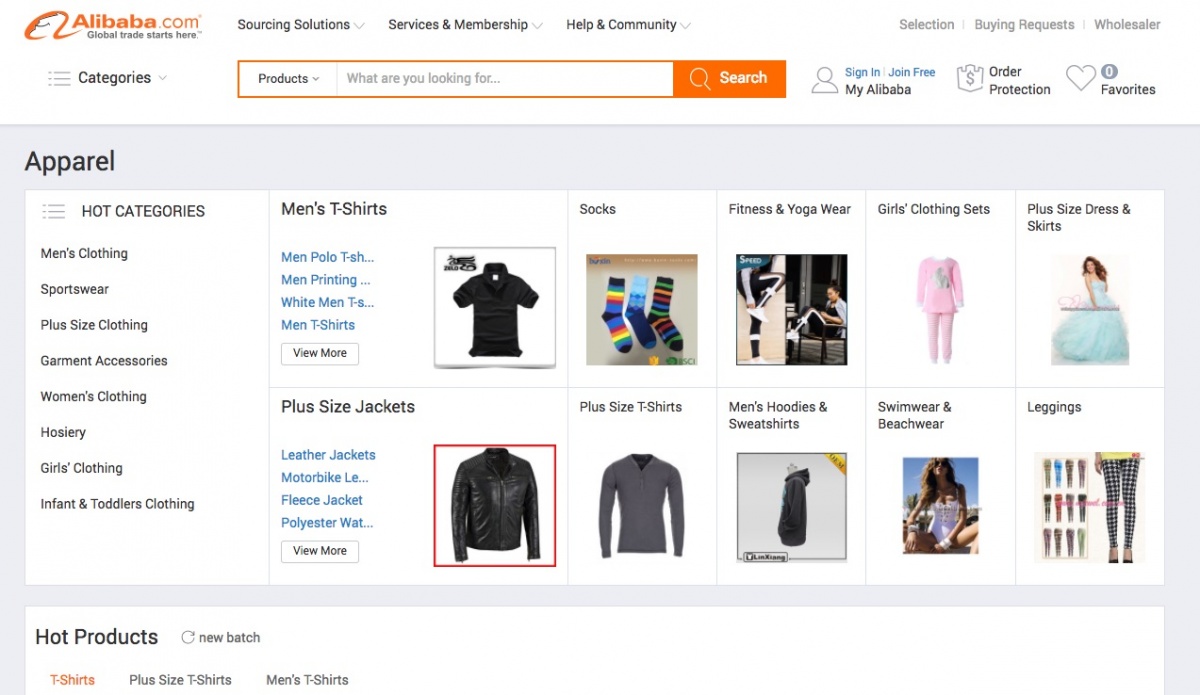Click the Hot Categories list icon
The image size is (1200, 695).
click(x=54, y=211)
